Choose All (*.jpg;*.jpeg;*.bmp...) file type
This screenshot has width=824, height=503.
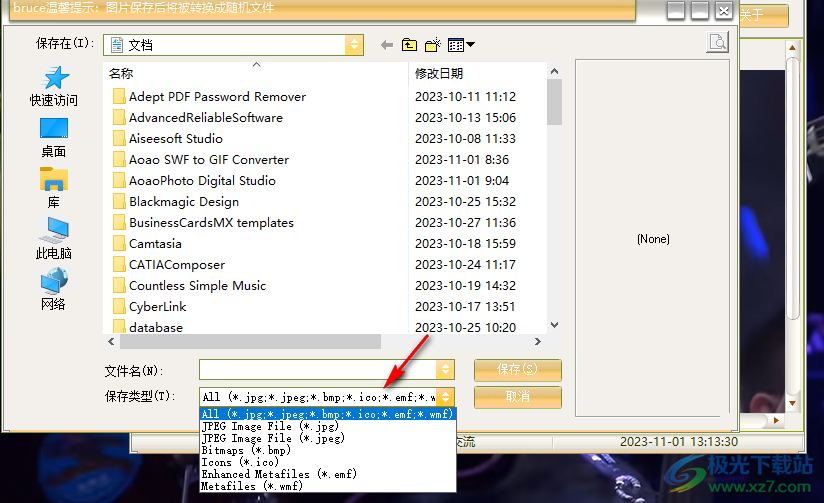(x=327, y=414)
